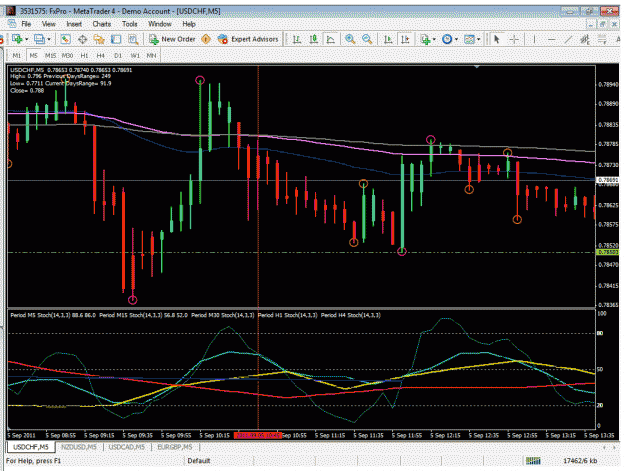
Task: Open the Charts menu
Action: pyautogui.click(x=102, y=24)
